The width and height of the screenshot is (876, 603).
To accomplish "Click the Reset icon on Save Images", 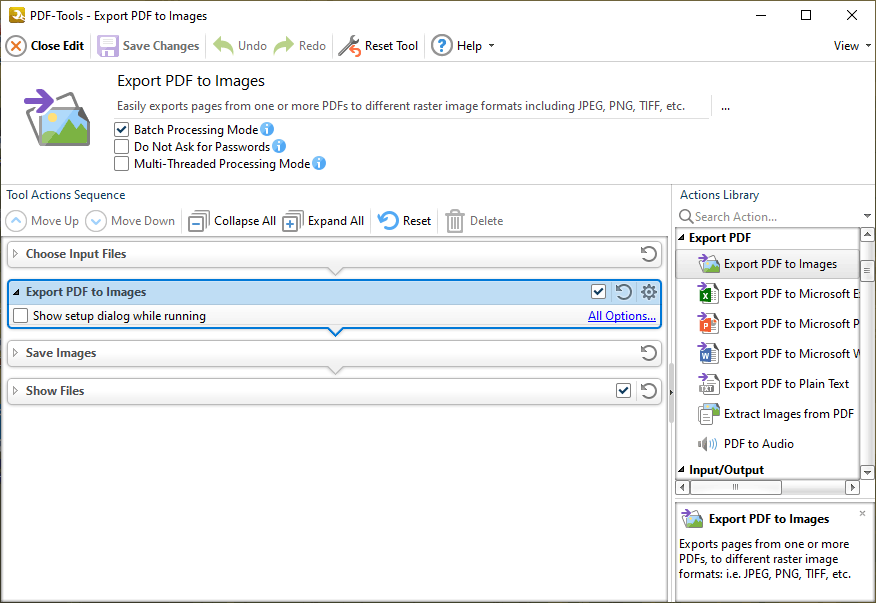I will [648, 353].
